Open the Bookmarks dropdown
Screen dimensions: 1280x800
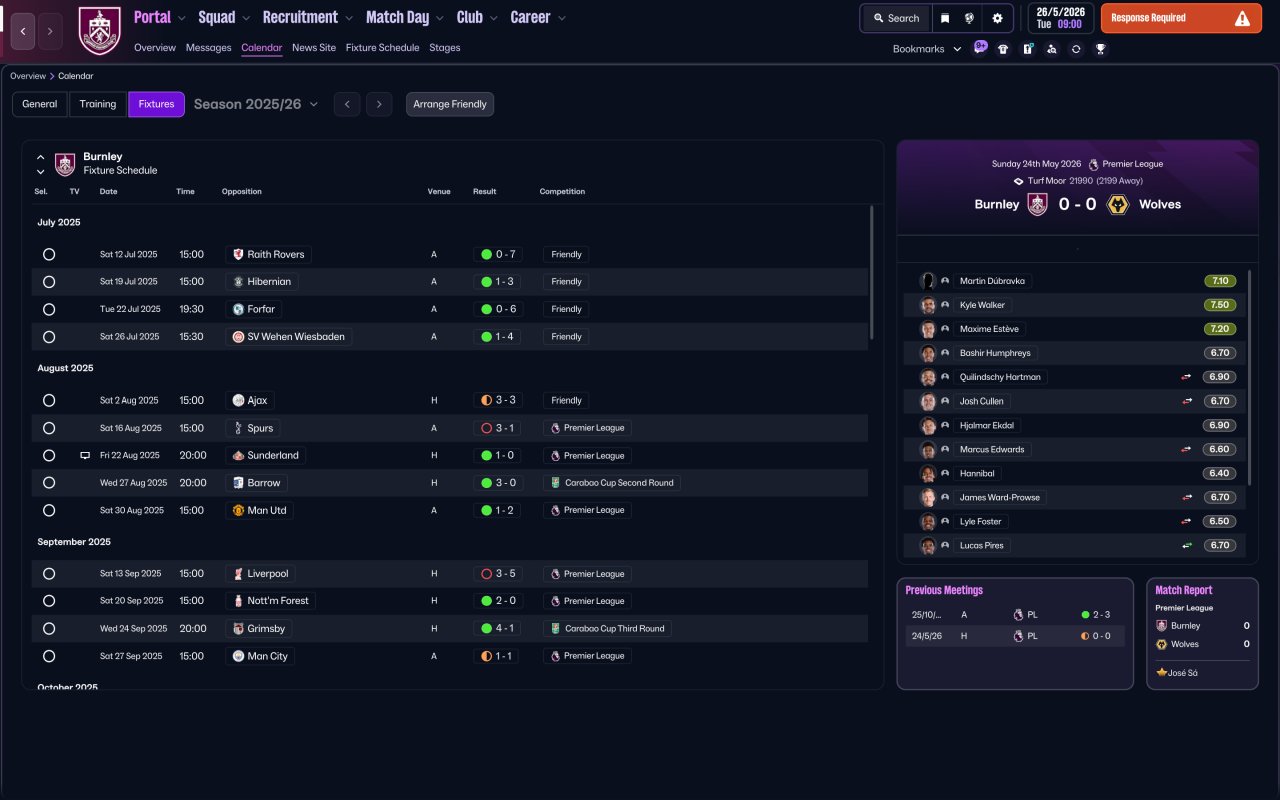pyautogui.click(x=927, y=48)
